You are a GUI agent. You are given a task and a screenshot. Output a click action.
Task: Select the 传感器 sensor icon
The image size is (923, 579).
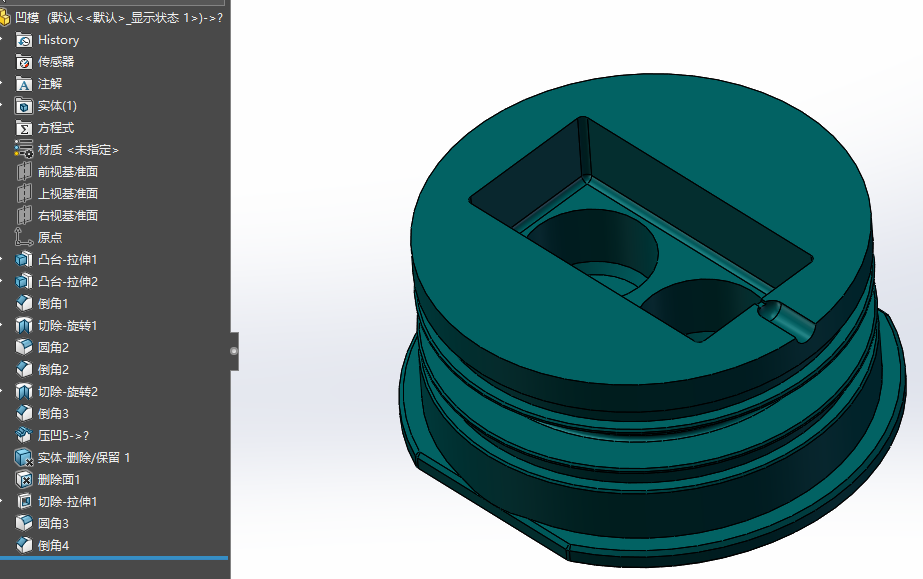pos(24,62)
